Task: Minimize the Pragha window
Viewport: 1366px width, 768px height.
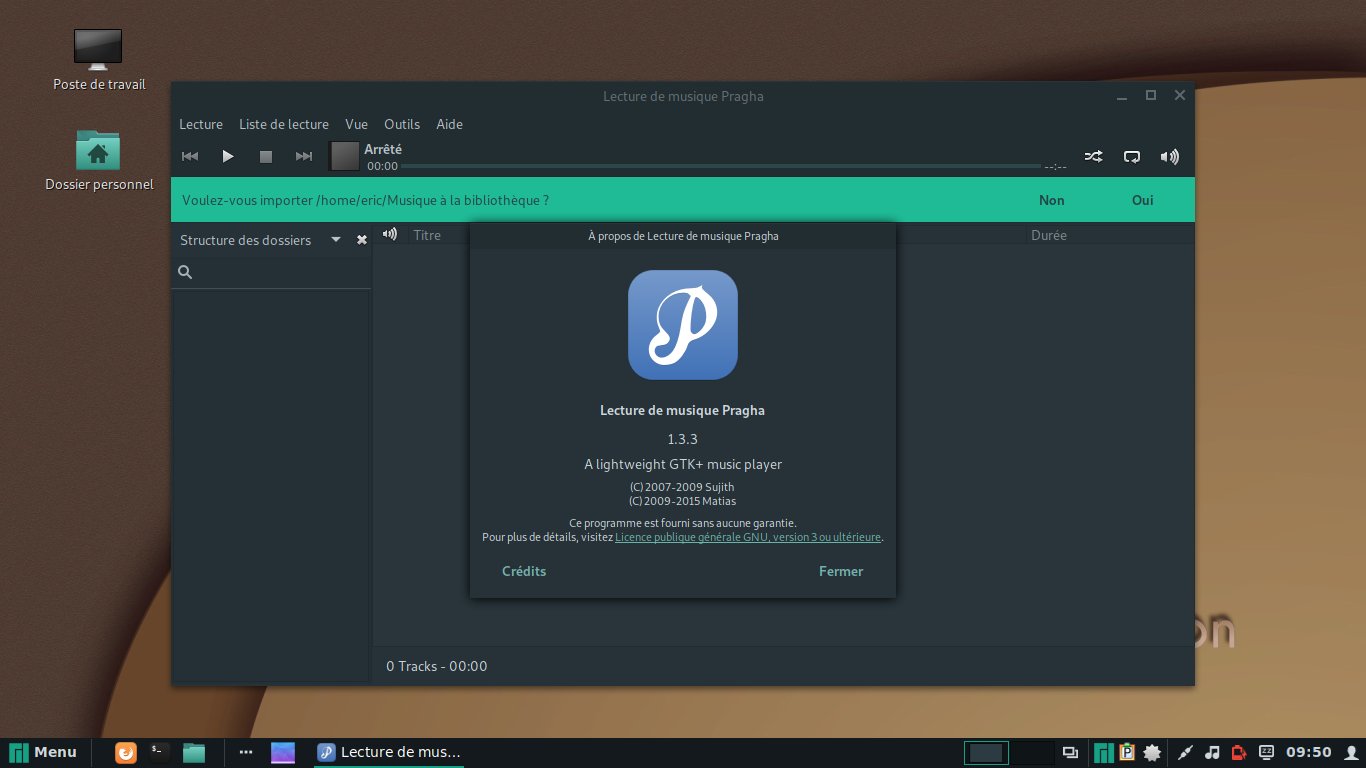Action: (x=1123, y=96)
